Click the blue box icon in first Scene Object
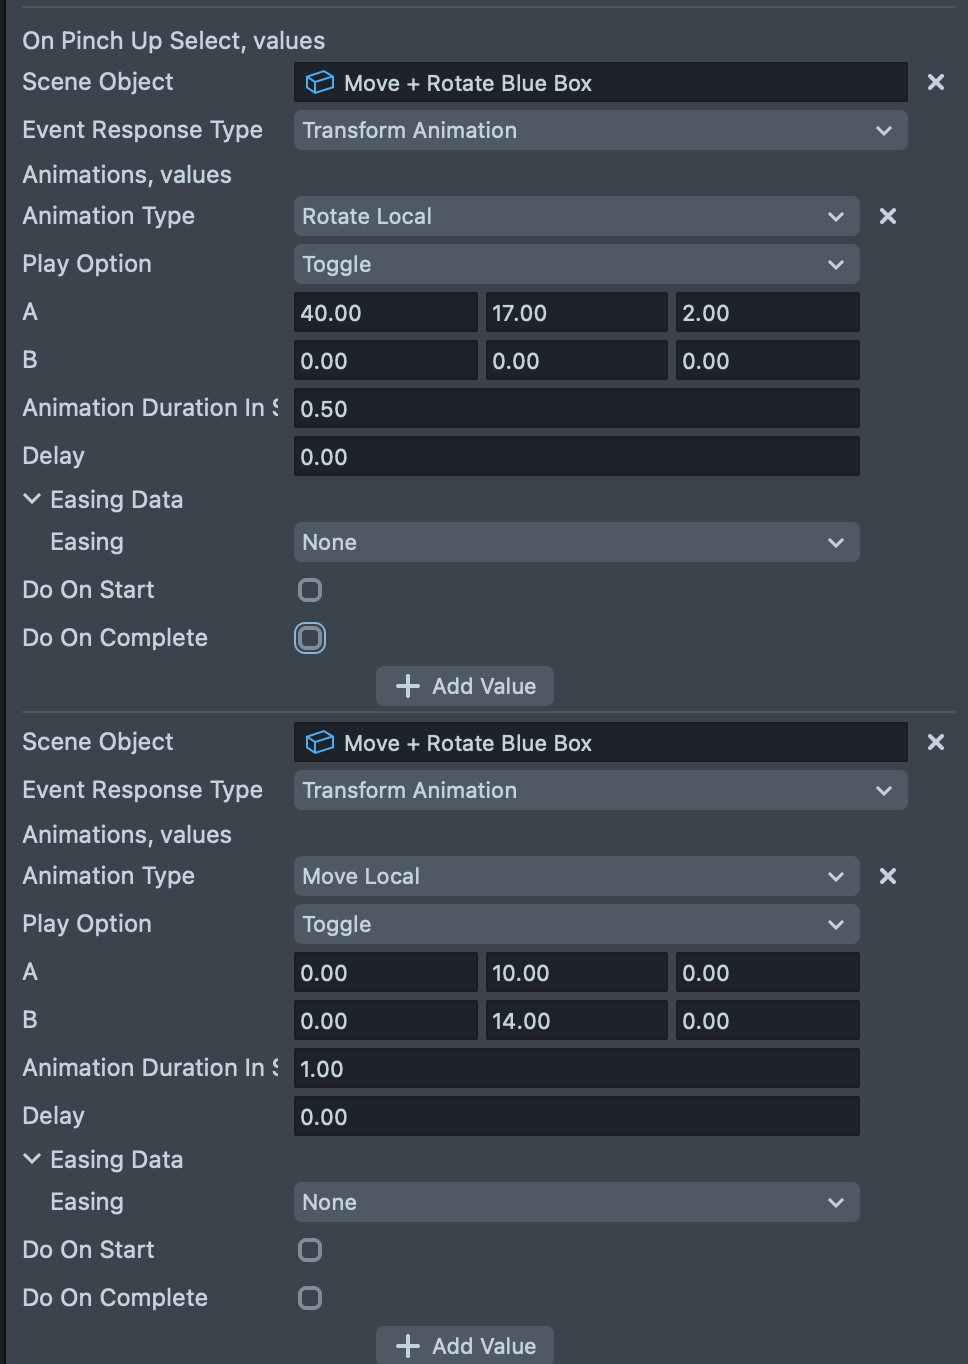The height and width of the screenshot is (1364, 968). (x=319, y=83)
